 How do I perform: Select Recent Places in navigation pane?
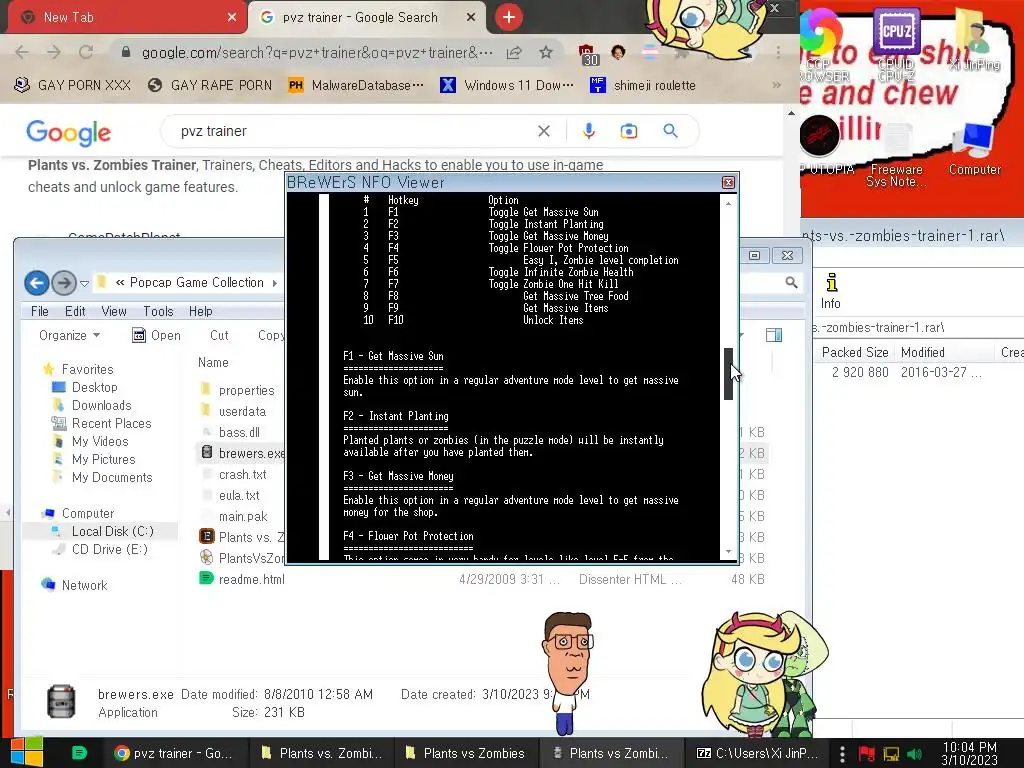[111, 423]
